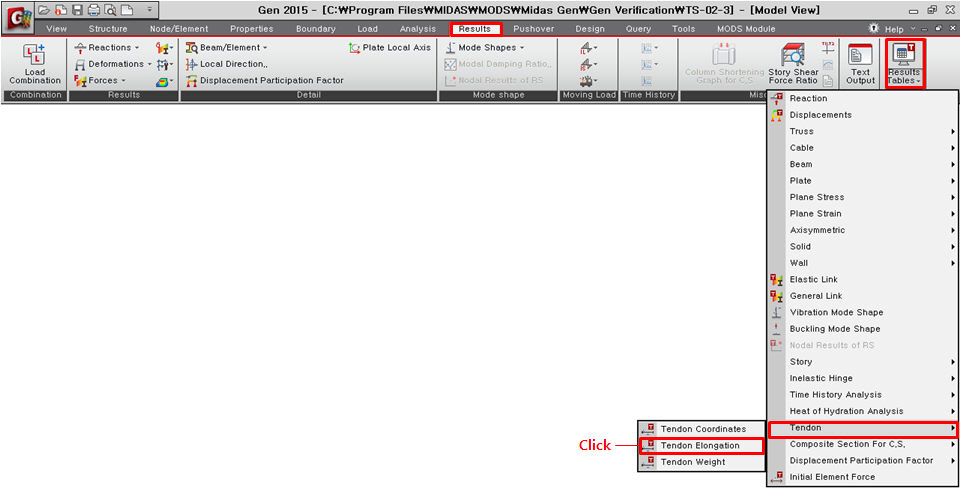The height and width of the screenshot is (501, 961).
Task: Open Heat of Hydration Analysis entry
Action: click(x=862, y=411)
